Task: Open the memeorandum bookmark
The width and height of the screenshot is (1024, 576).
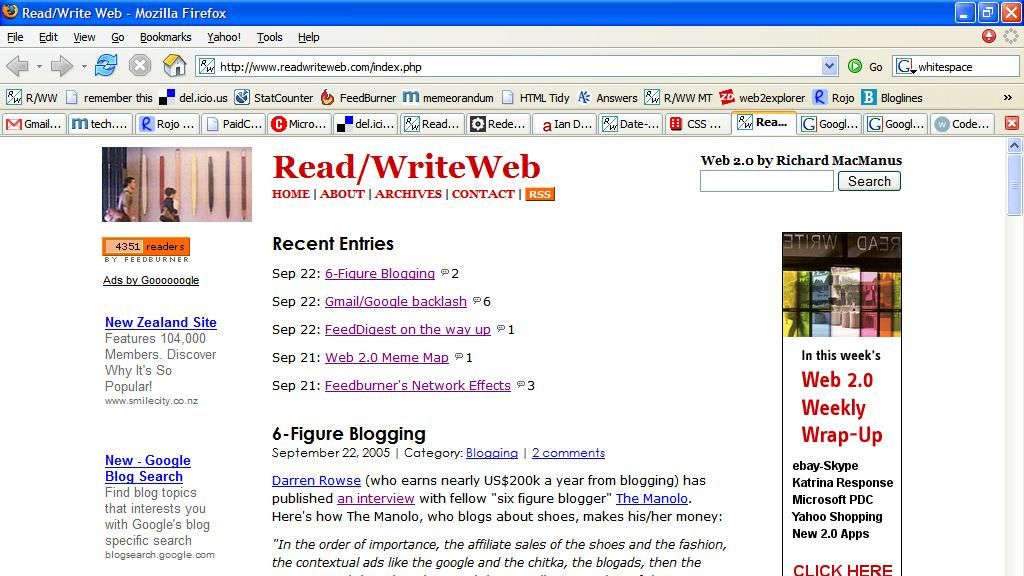Action: pyautogui.click(x=448, y=98)
